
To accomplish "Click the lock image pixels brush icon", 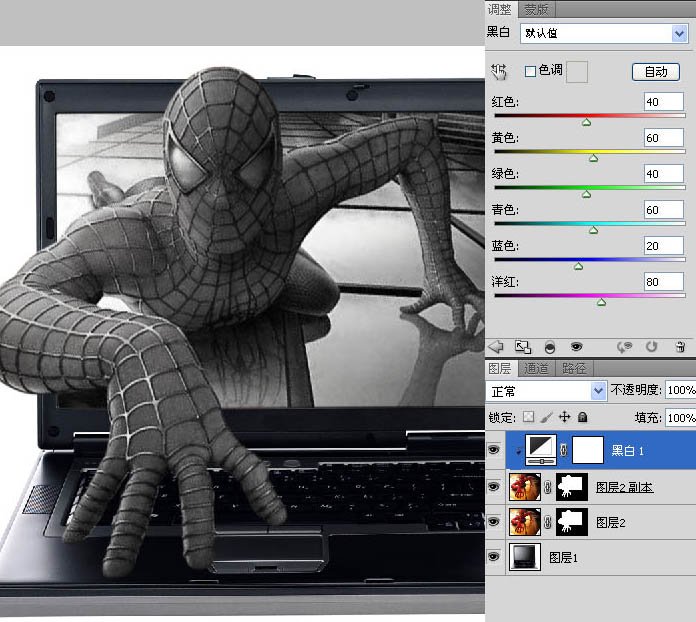I will [546, 417].
